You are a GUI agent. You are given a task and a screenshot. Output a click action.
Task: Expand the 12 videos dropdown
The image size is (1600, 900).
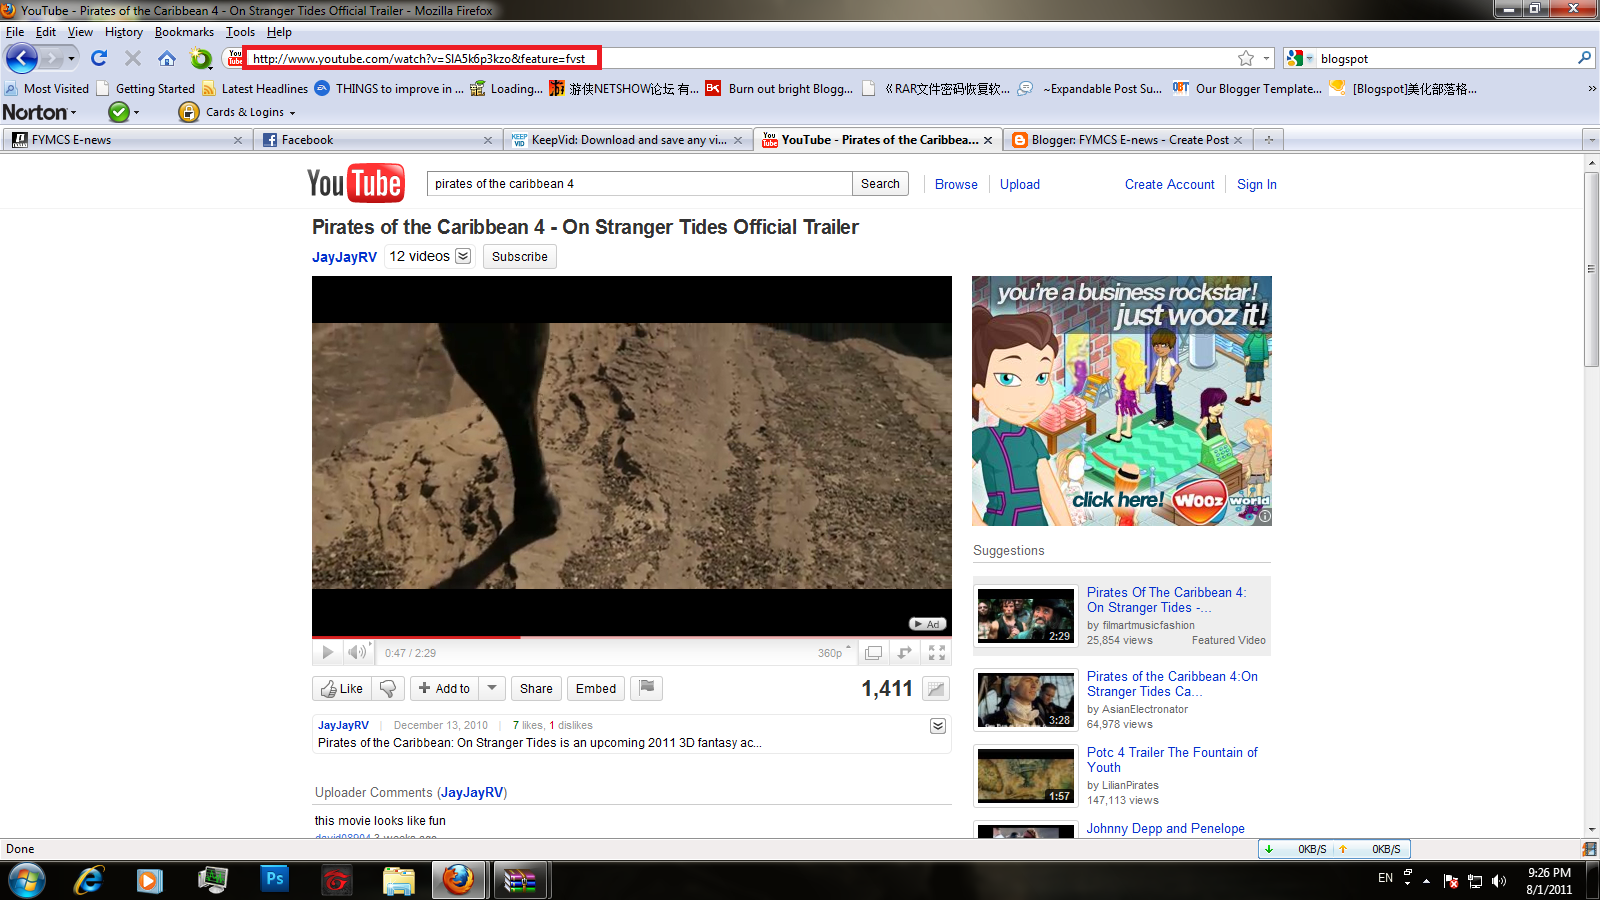[x=463, y=256]
